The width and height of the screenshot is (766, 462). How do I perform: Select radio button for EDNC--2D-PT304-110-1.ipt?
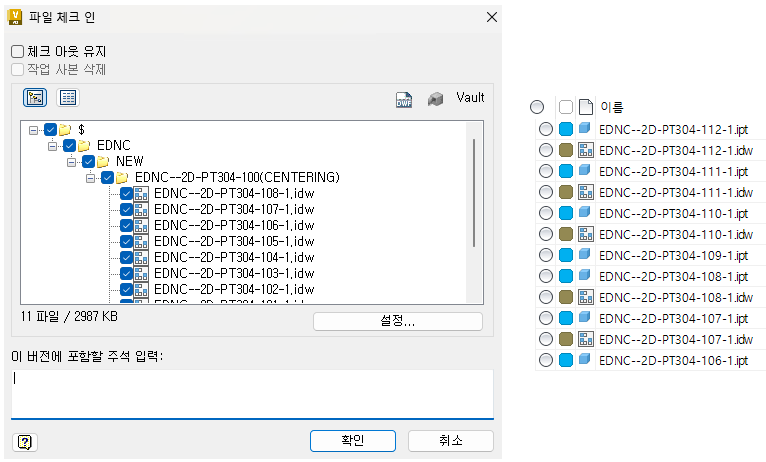coord(545,213)
